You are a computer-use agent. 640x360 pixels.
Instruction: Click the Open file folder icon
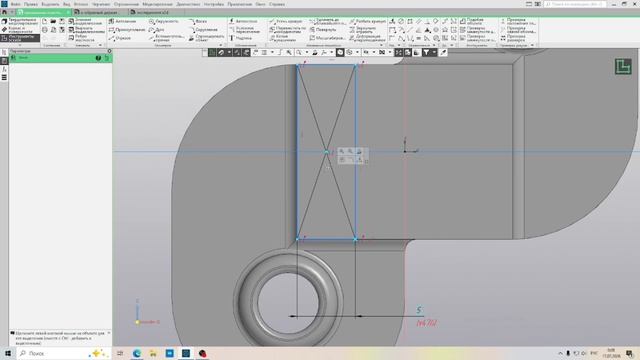click(x=53, y=21)
